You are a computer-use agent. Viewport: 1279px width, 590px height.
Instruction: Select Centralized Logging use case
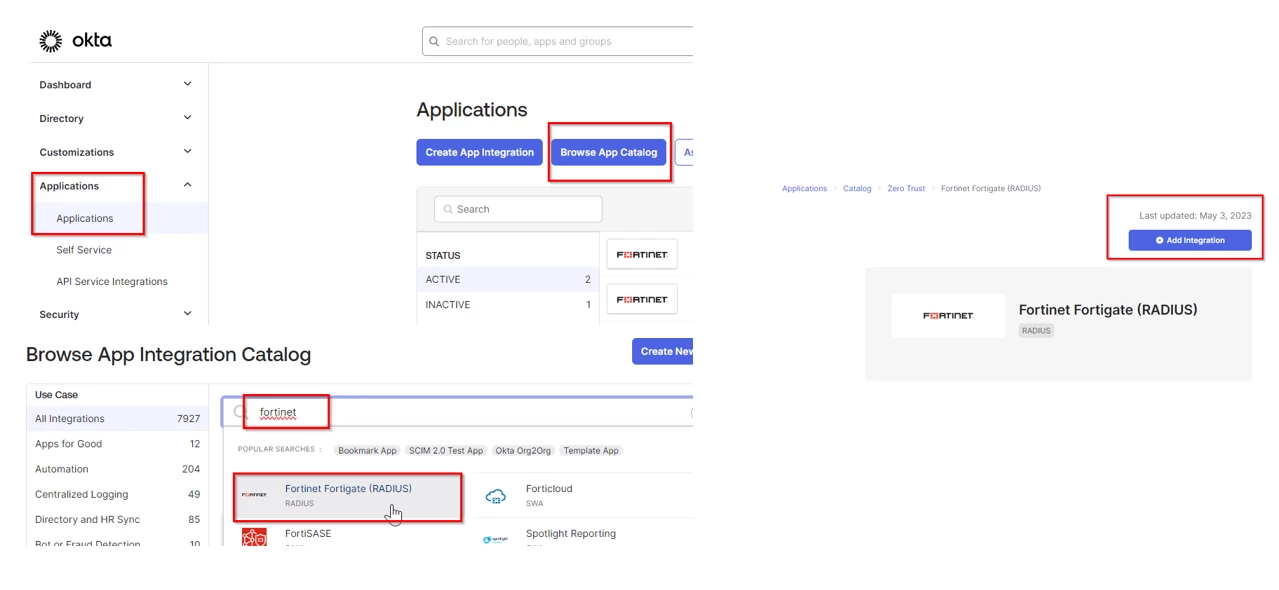pos(117,494)
